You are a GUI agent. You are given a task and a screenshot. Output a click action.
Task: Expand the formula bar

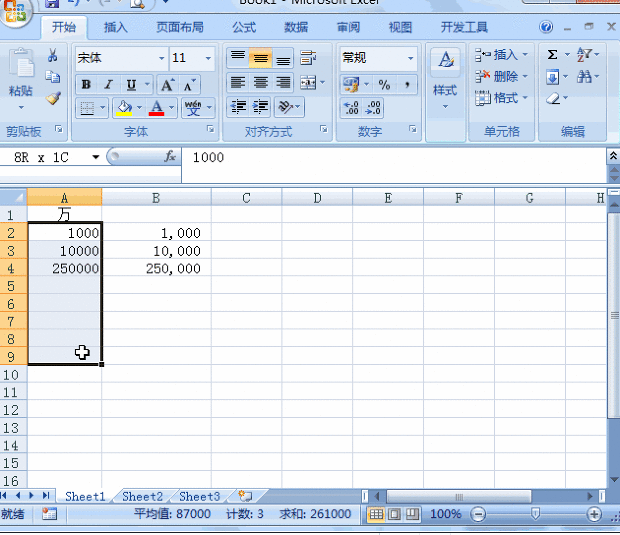coord(613,156)
